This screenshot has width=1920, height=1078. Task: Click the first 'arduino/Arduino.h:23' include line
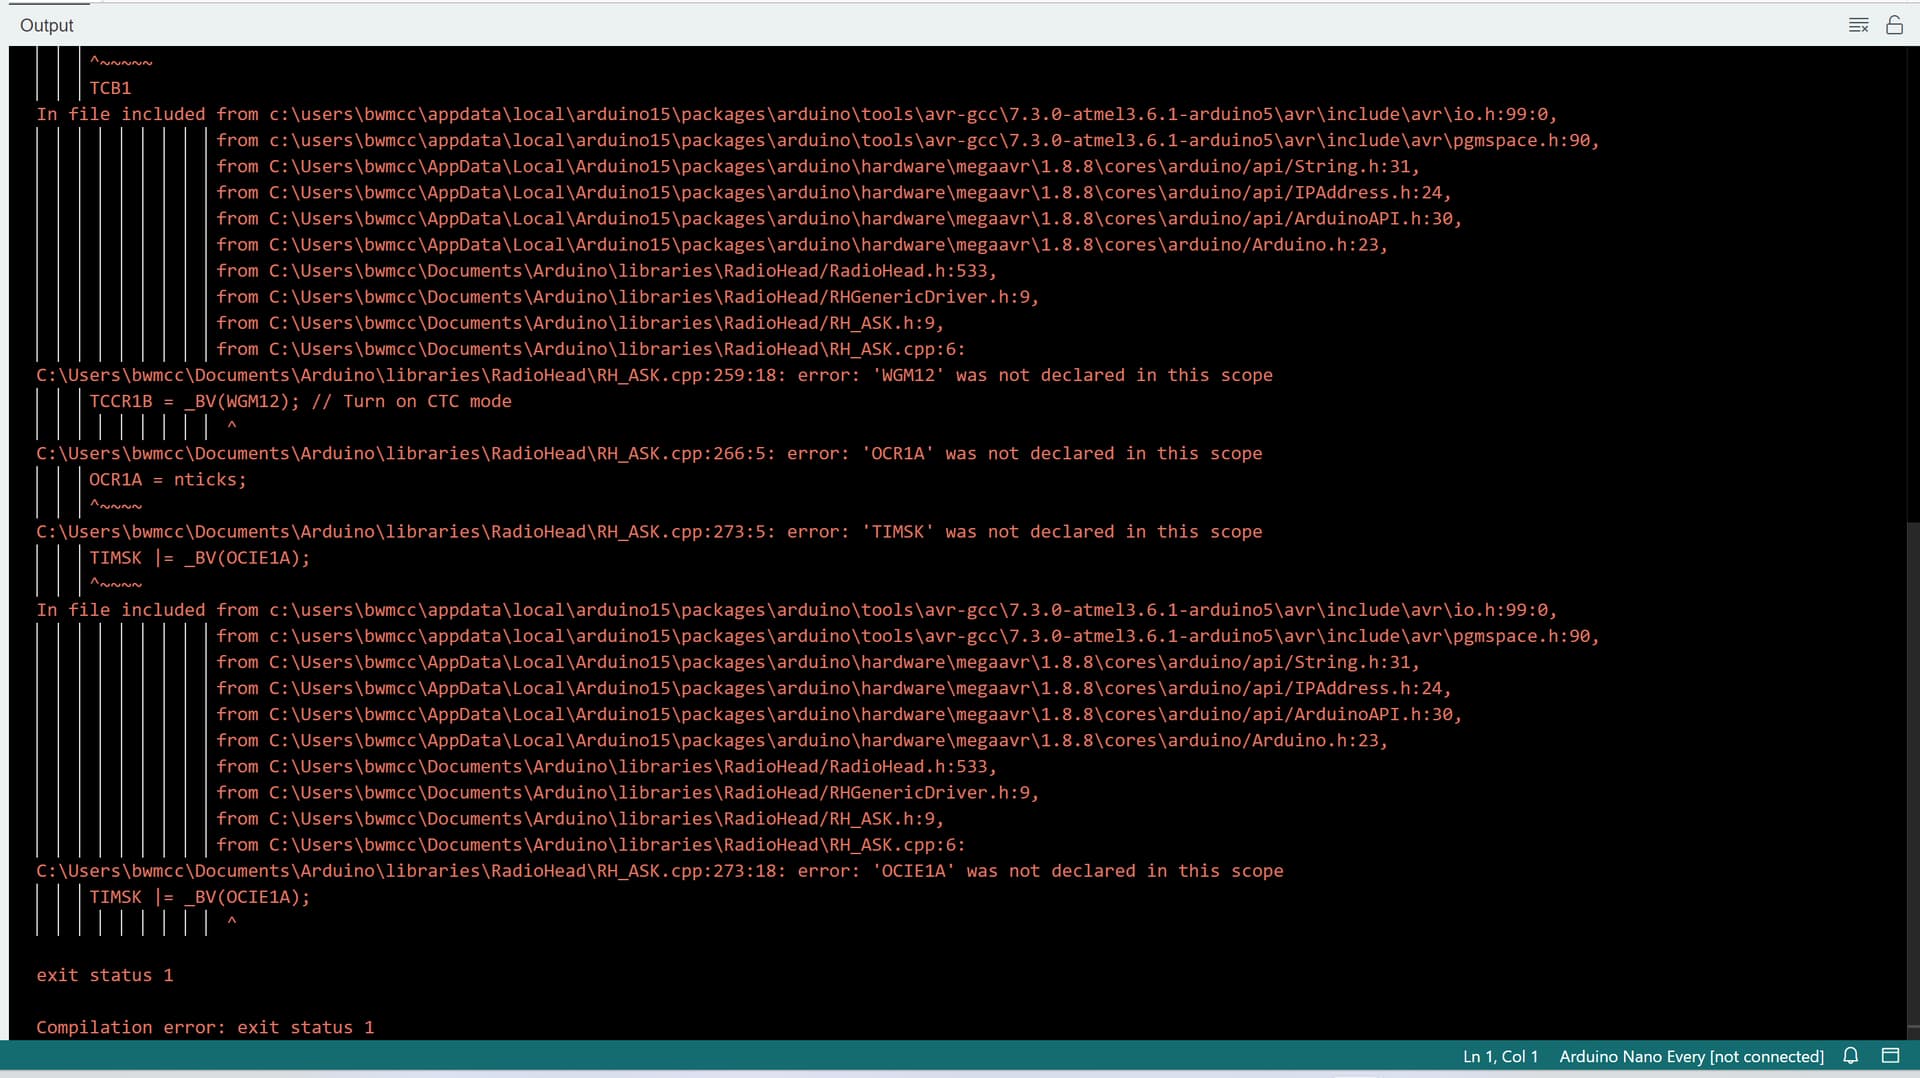pyautogui.click(x=802, y=244)
